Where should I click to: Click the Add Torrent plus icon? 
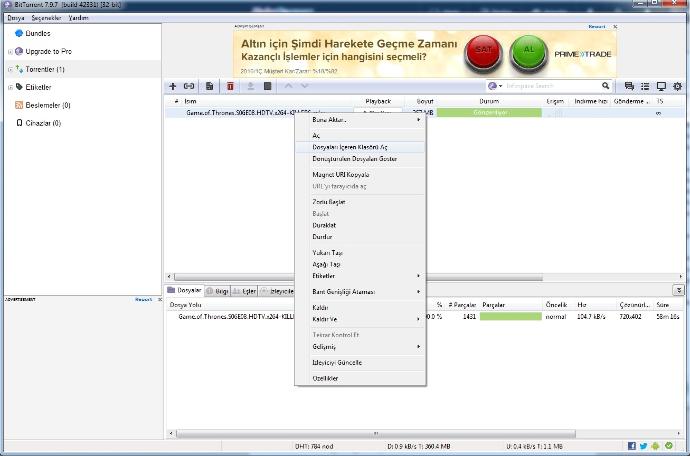click(172, 86)
